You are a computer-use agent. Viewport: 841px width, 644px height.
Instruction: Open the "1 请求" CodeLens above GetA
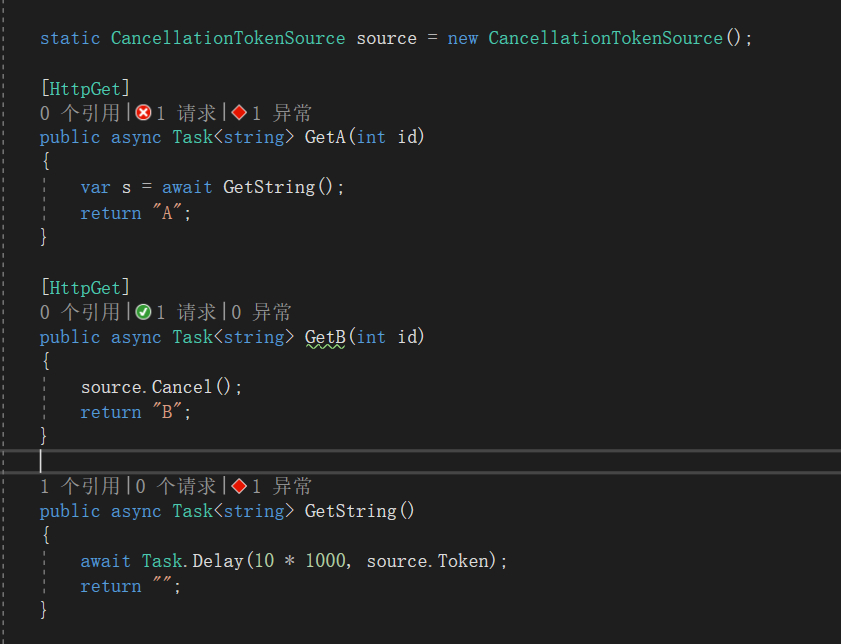[x=184, y=113]
